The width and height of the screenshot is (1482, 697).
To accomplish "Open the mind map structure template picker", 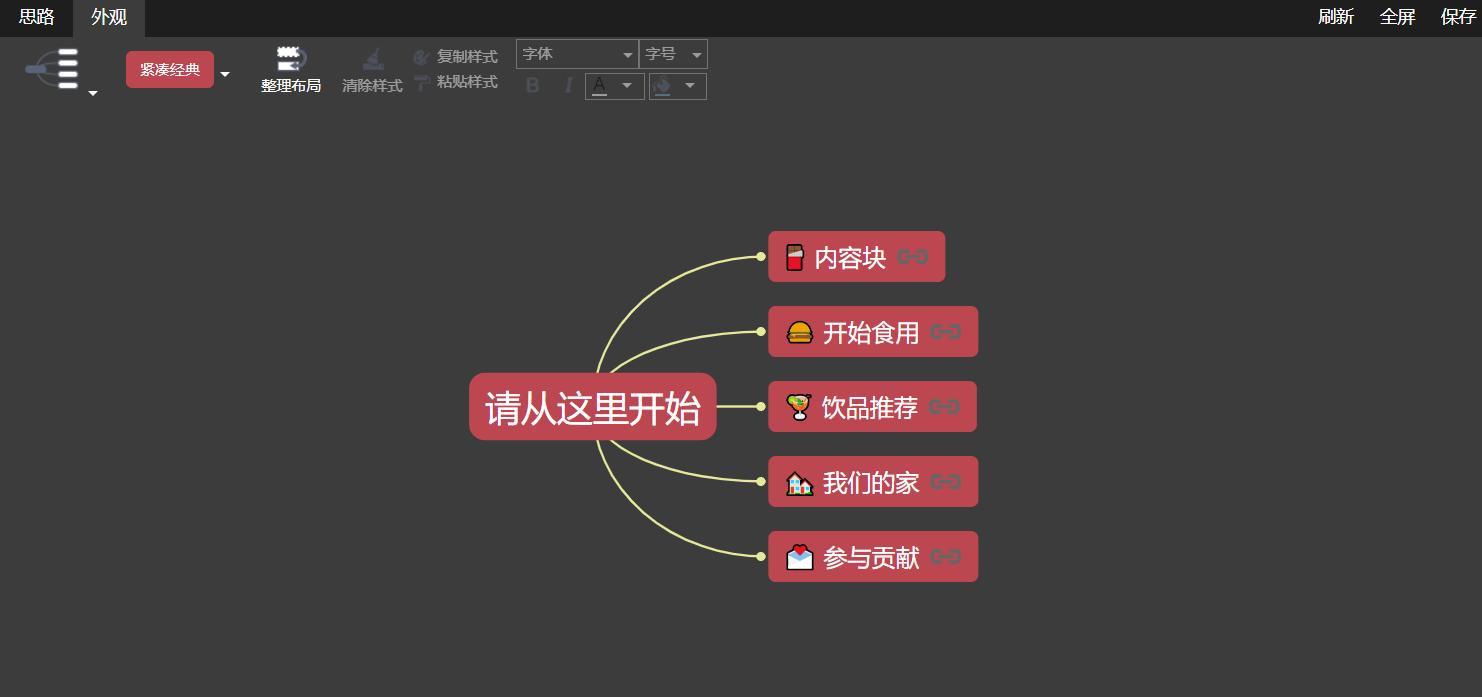I will (x=53, y=68).
